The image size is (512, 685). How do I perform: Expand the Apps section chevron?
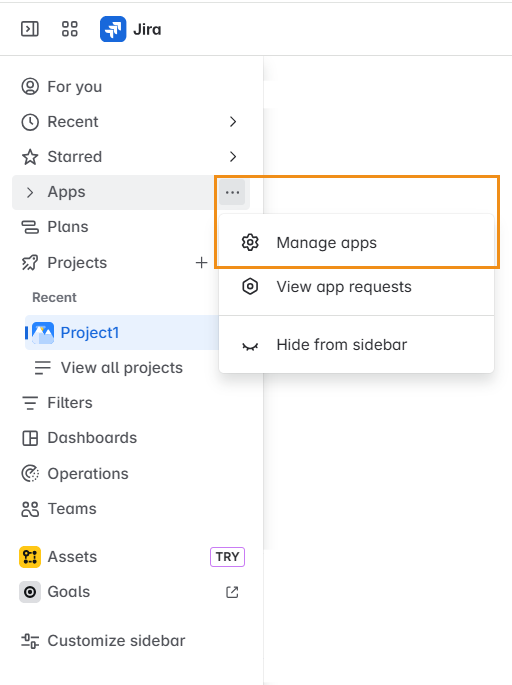click(30, 192)
